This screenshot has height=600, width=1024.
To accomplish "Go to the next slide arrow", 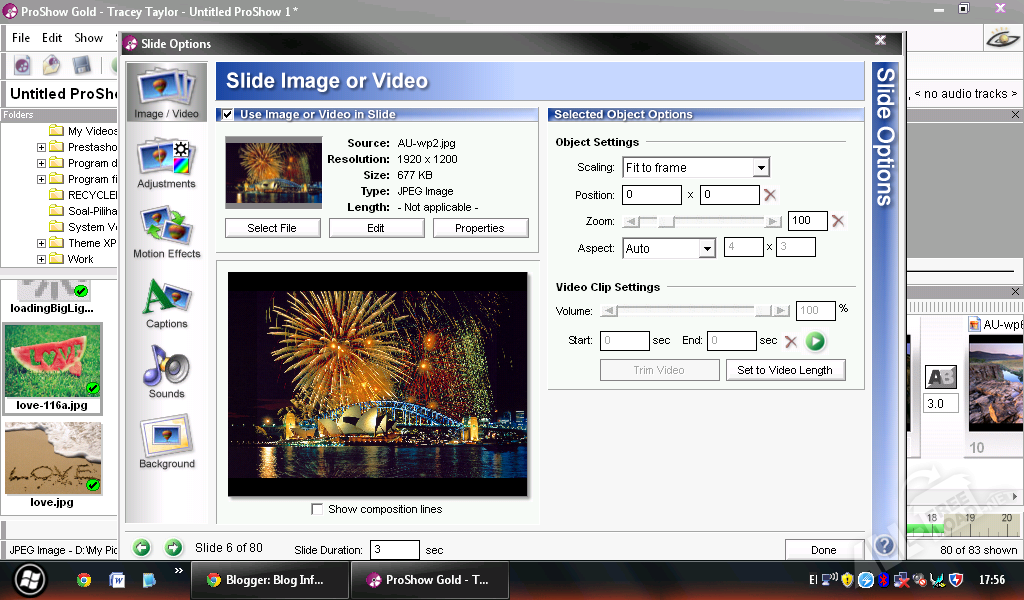I will [x=174, y=547].
